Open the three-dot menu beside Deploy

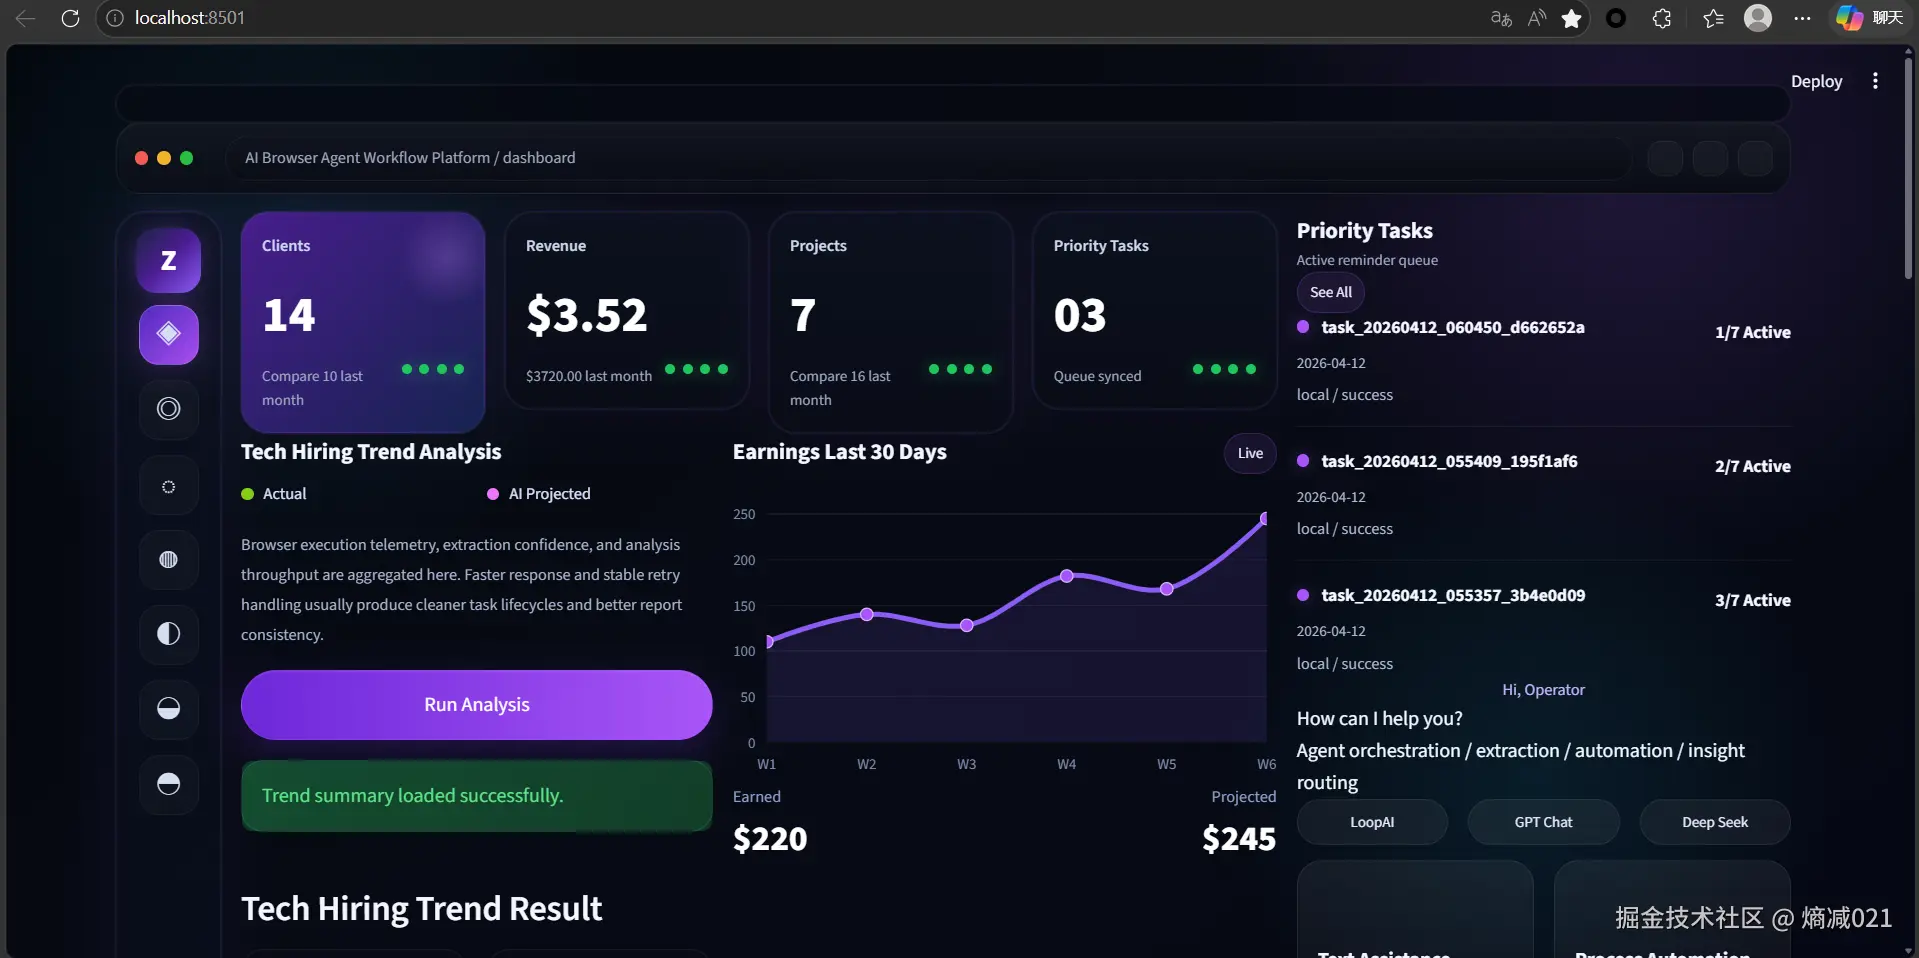tap(1875, 81)
